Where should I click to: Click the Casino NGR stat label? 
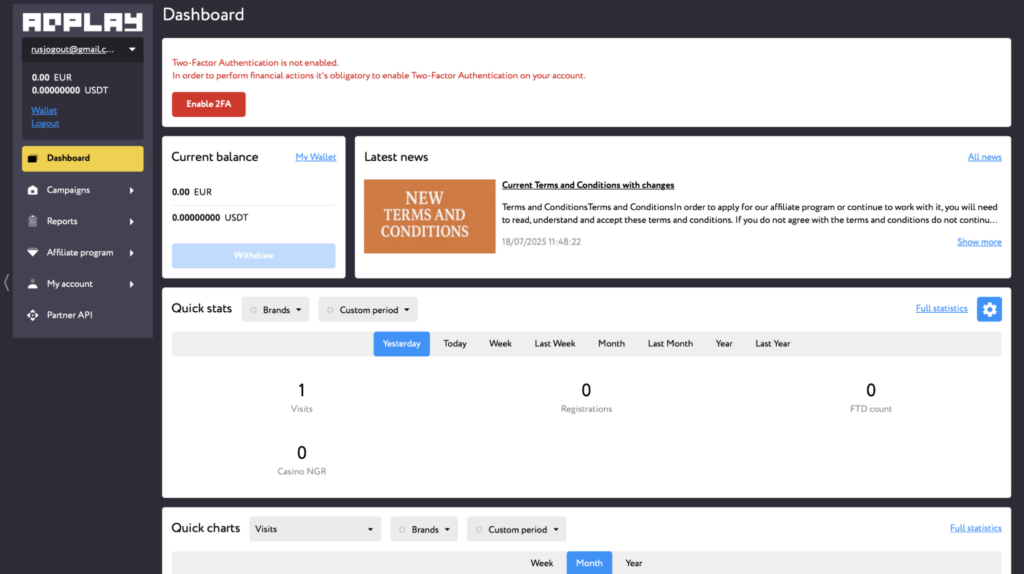click(302, 471)
